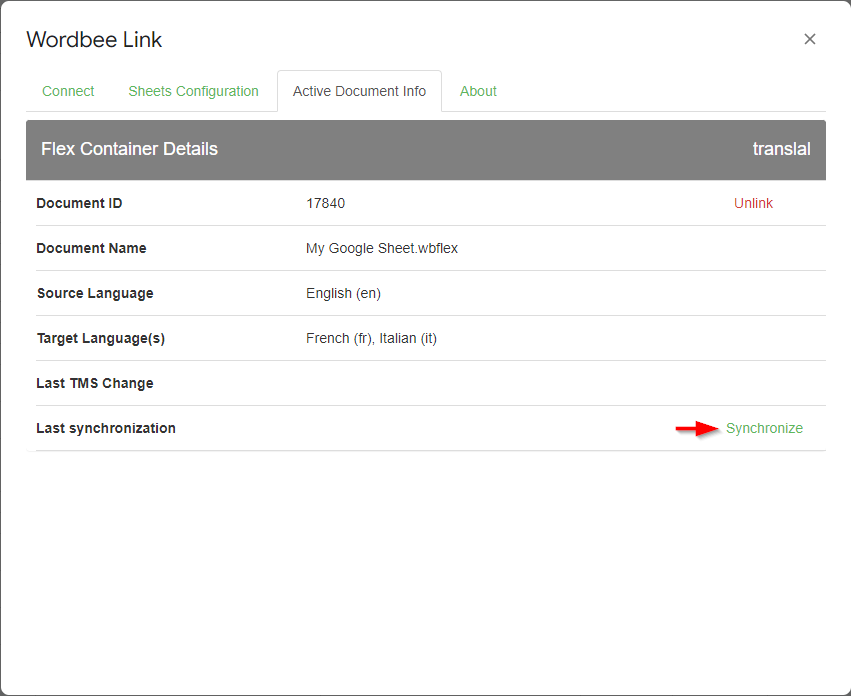Click the Last synchronization label
This screenshot has height=696, width=851.
tap(106, 428)
